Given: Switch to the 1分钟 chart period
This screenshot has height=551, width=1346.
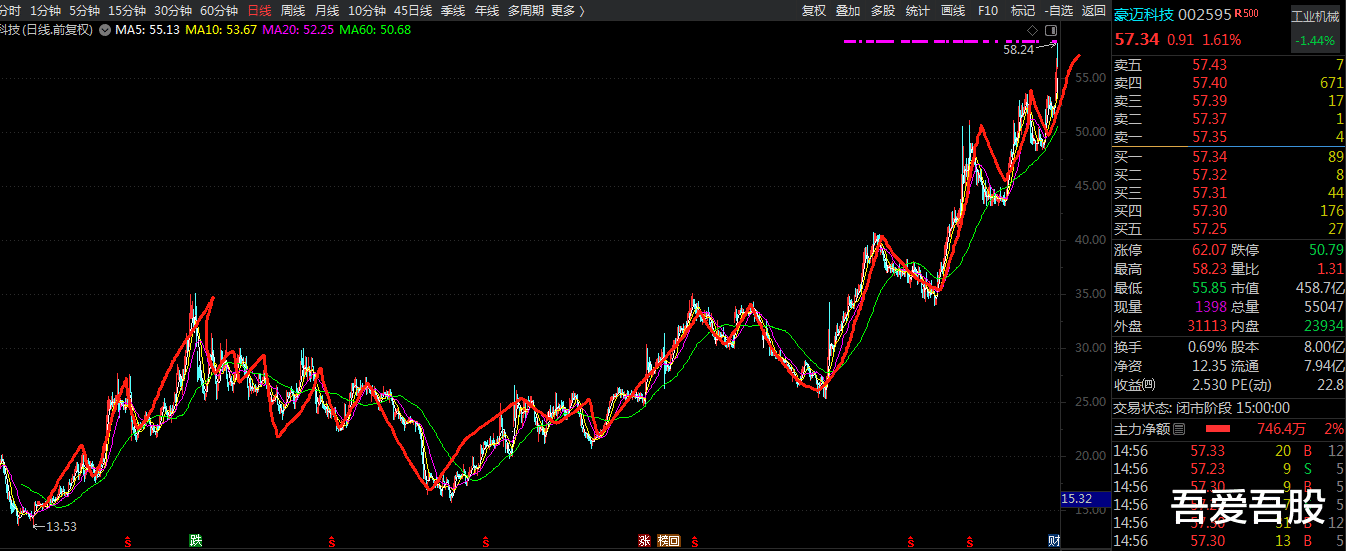Looking at the screenshot, I should tap(45, 10).
